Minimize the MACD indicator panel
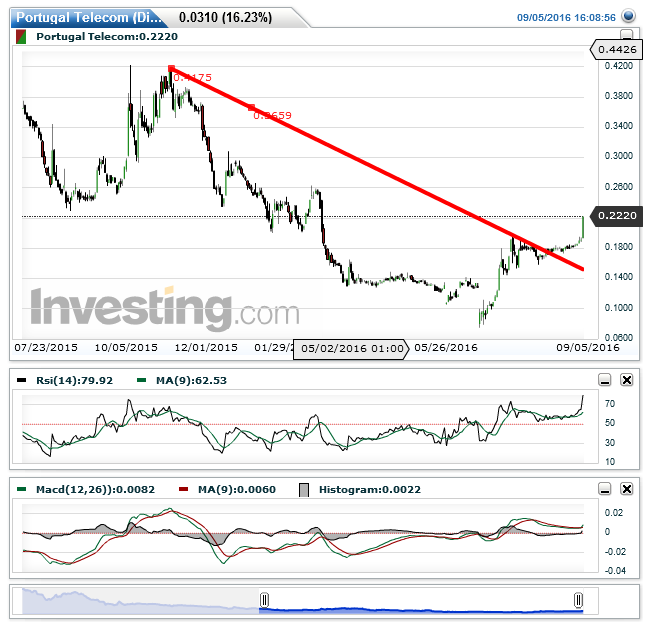The height and width of the screenshot is (627, 650). pos(605,489)
